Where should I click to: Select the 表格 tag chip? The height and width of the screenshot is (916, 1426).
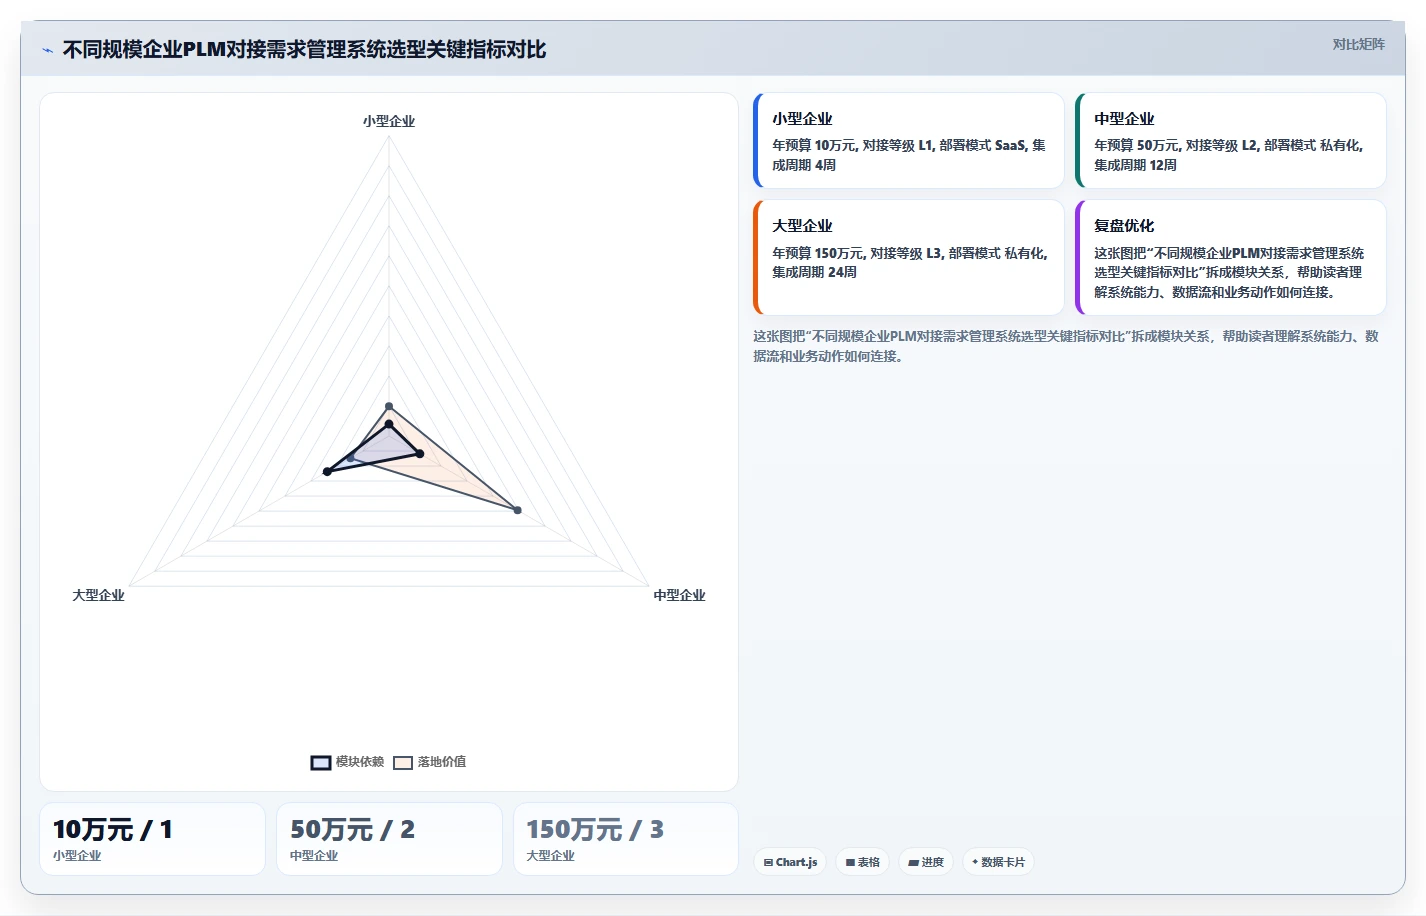[x=862, y=862]
